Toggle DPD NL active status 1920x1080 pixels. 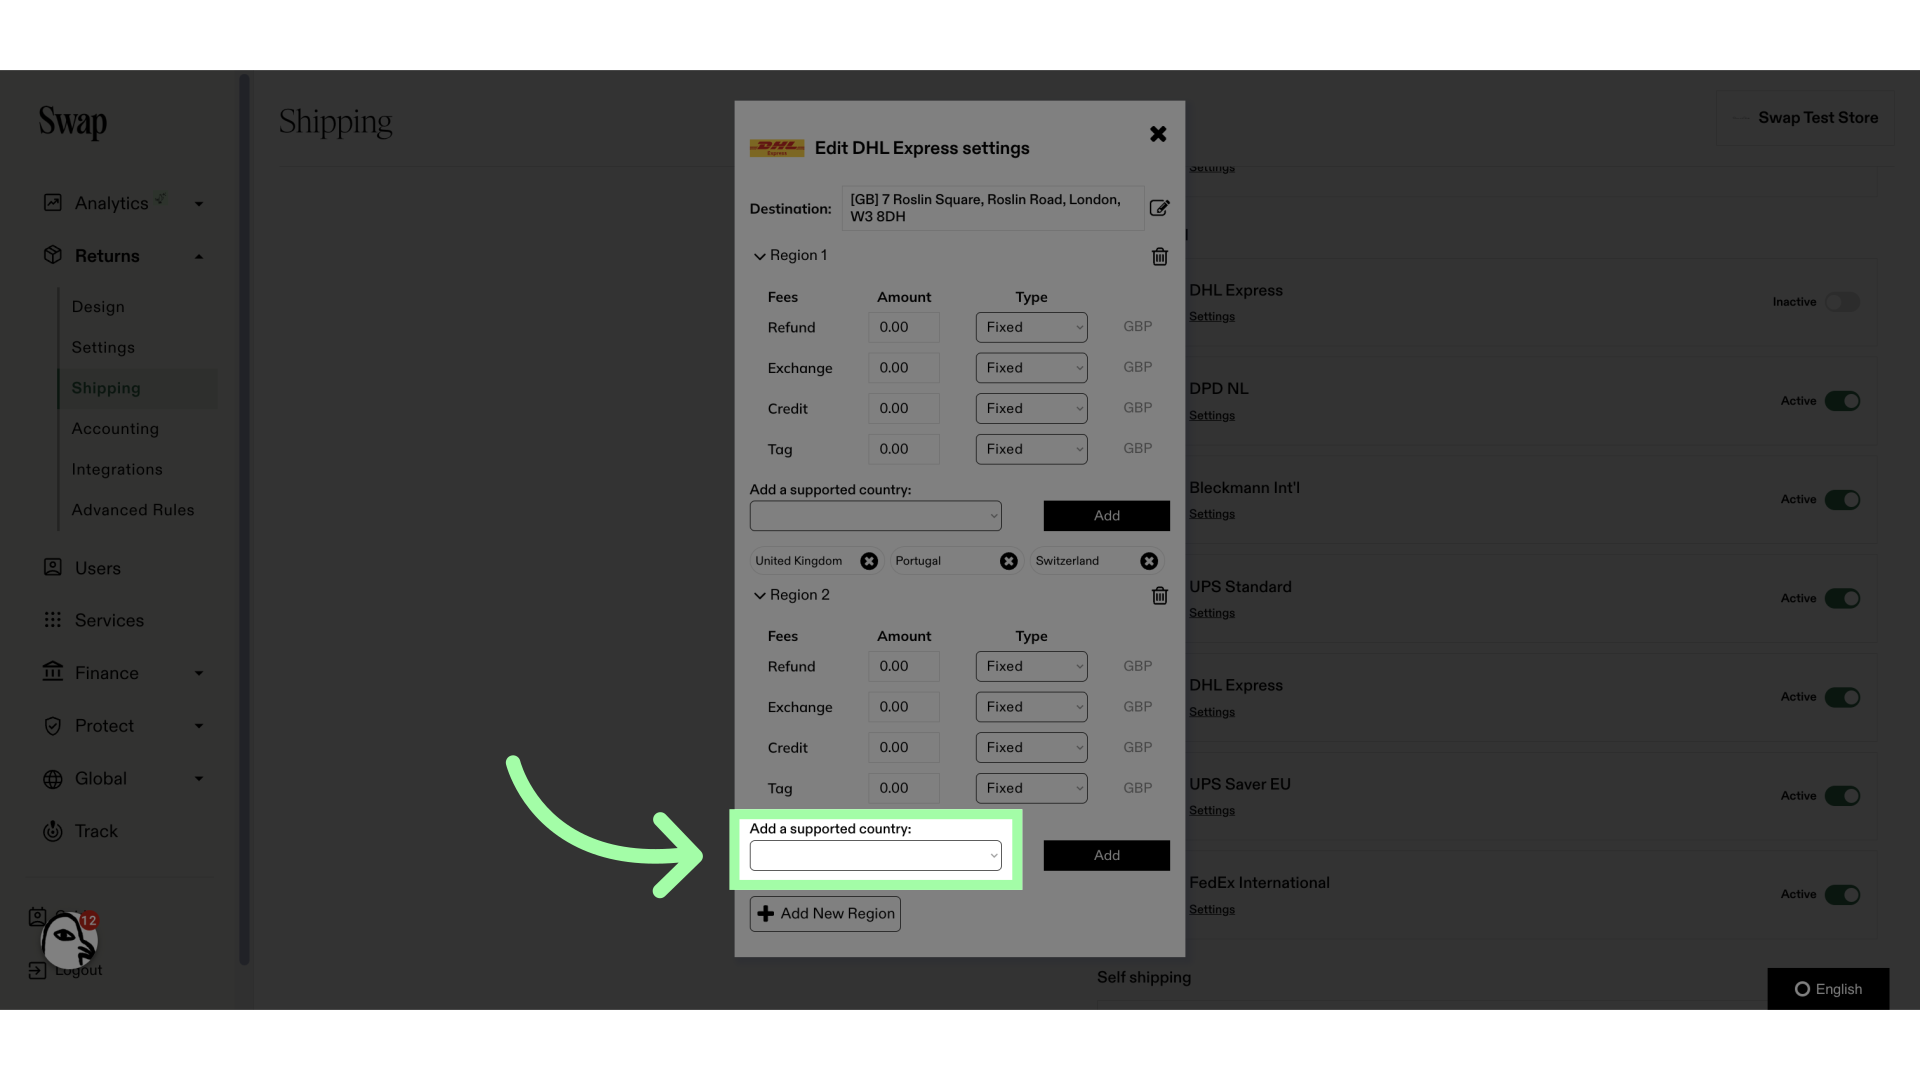point(1842,401)
